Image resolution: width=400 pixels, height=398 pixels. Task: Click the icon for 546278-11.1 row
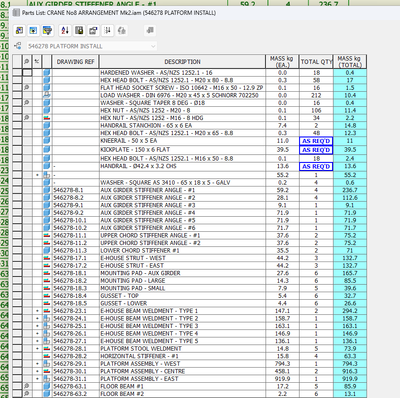[47, 235]
